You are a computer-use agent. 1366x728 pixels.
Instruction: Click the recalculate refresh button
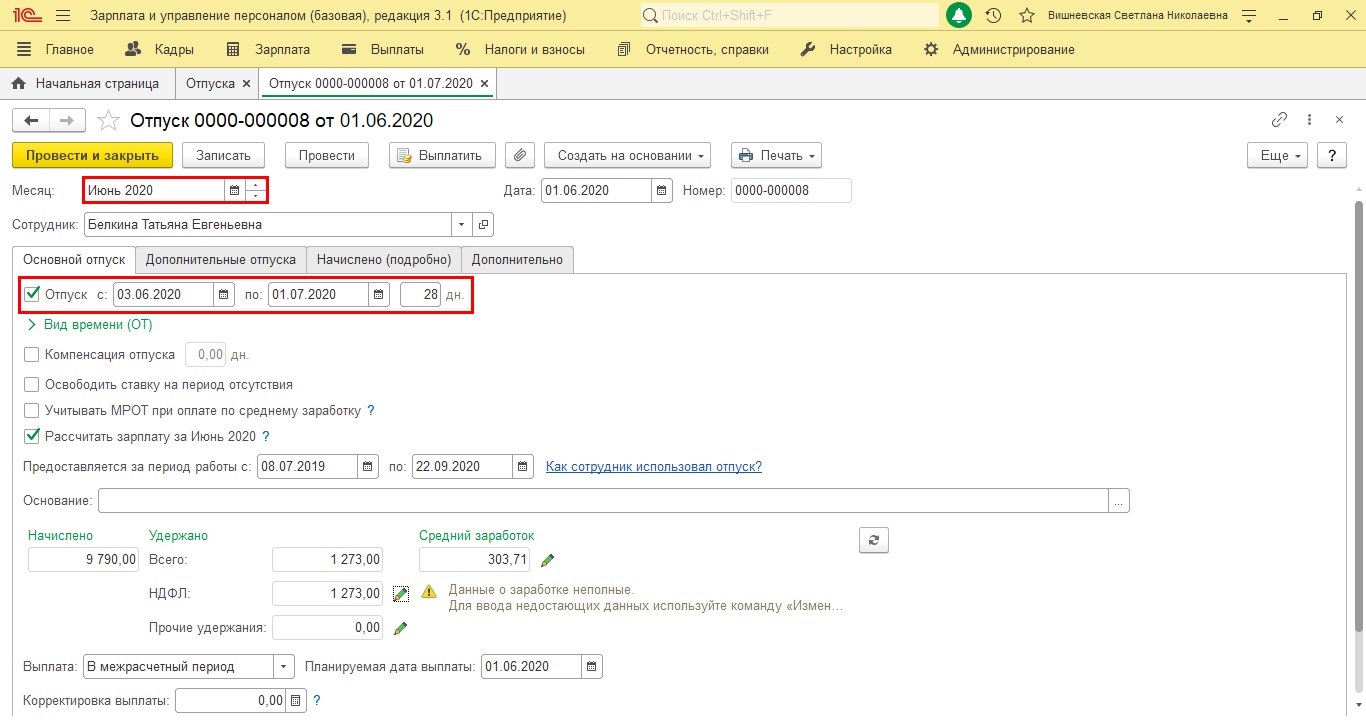coord(874,540)
